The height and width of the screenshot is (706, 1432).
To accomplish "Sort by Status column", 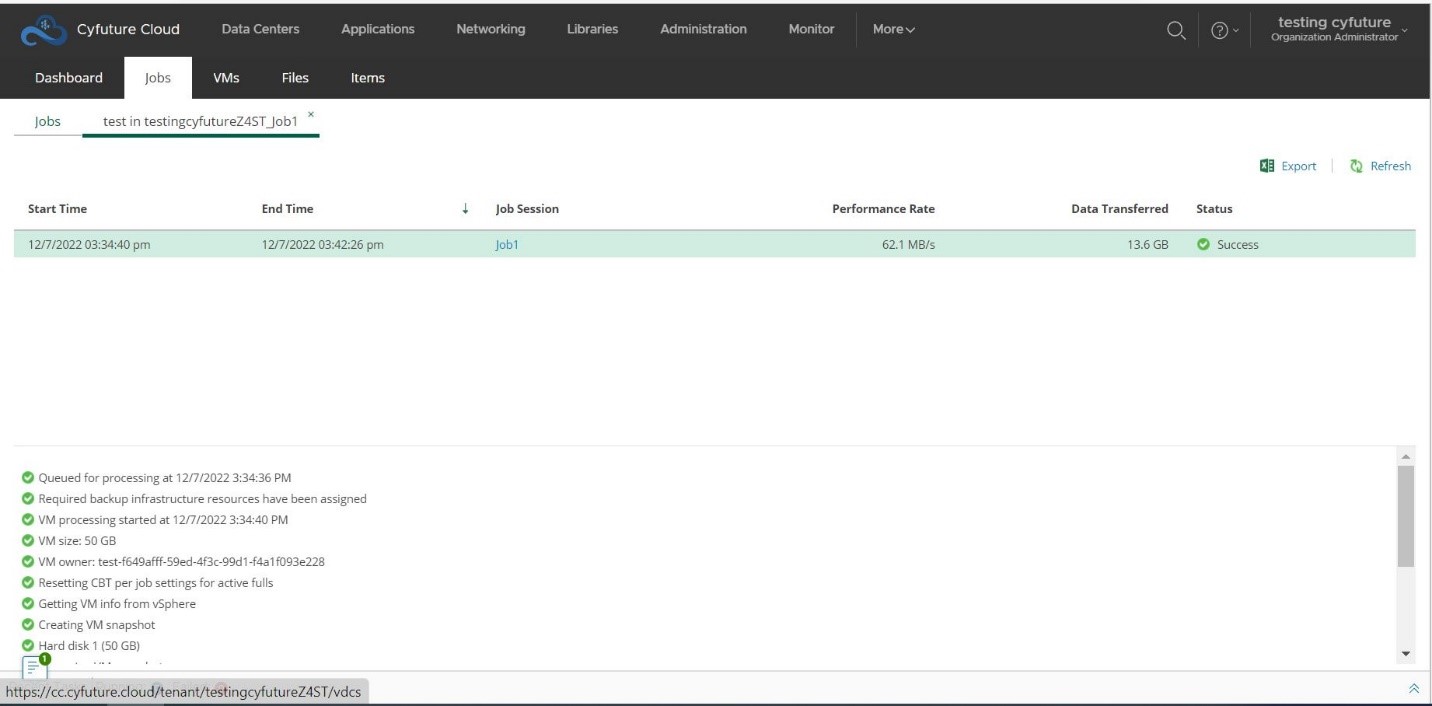I will pyautogui.click(x=1214, y=209).
